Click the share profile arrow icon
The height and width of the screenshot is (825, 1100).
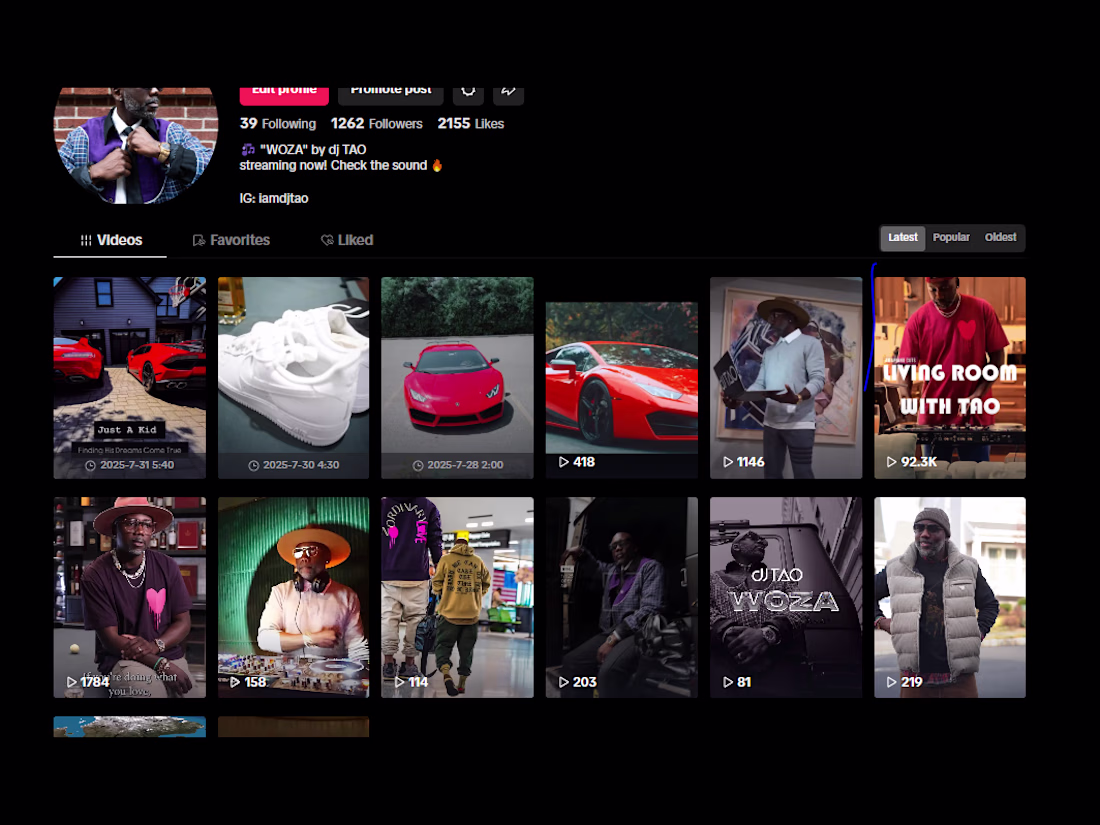click(x=509, y=92)
